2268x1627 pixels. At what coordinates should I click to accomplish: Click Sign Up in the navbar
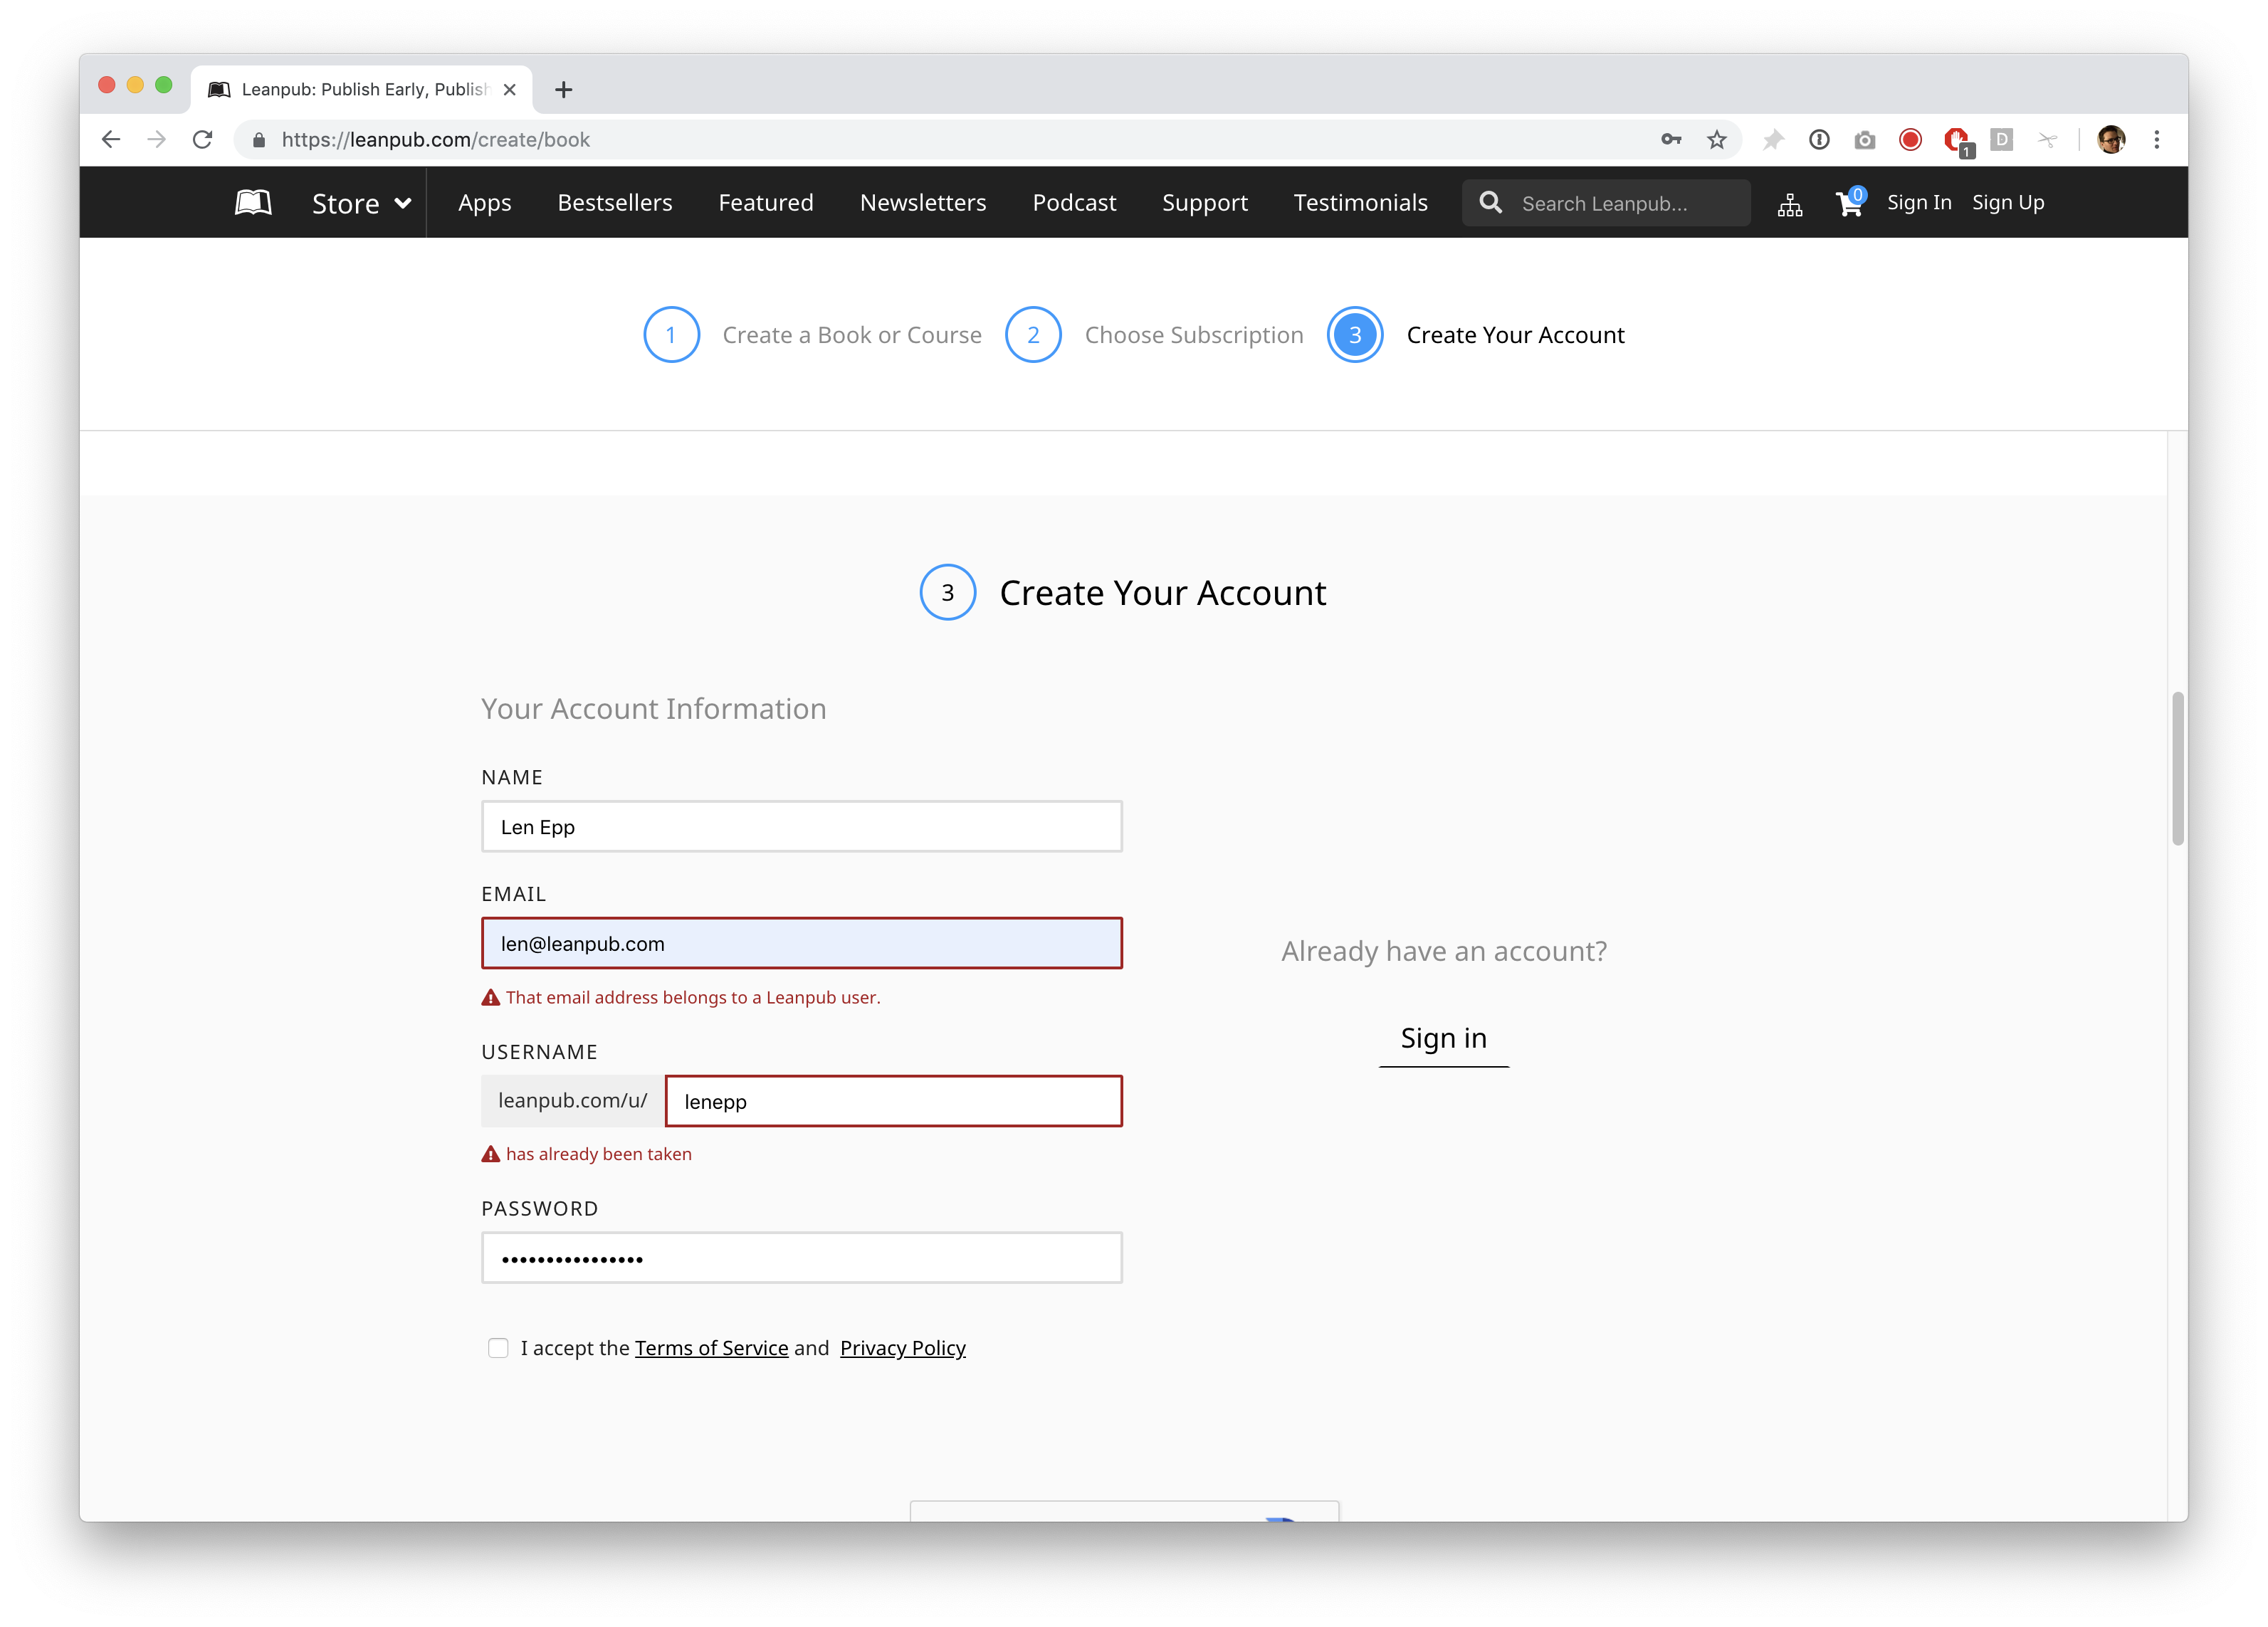[2008, 203]
